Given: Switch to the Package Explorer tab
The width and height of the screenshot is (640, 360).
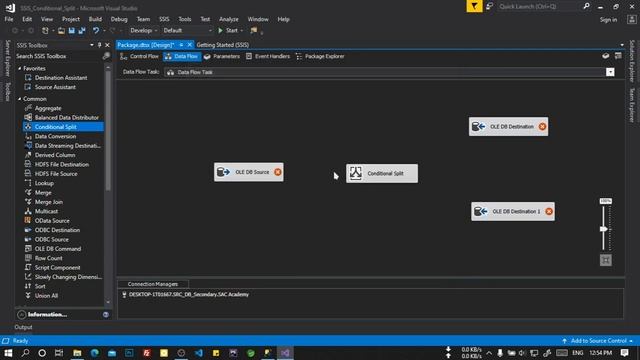Looking at the screenshot, I should pyautogui.click(x=320, y=56).
